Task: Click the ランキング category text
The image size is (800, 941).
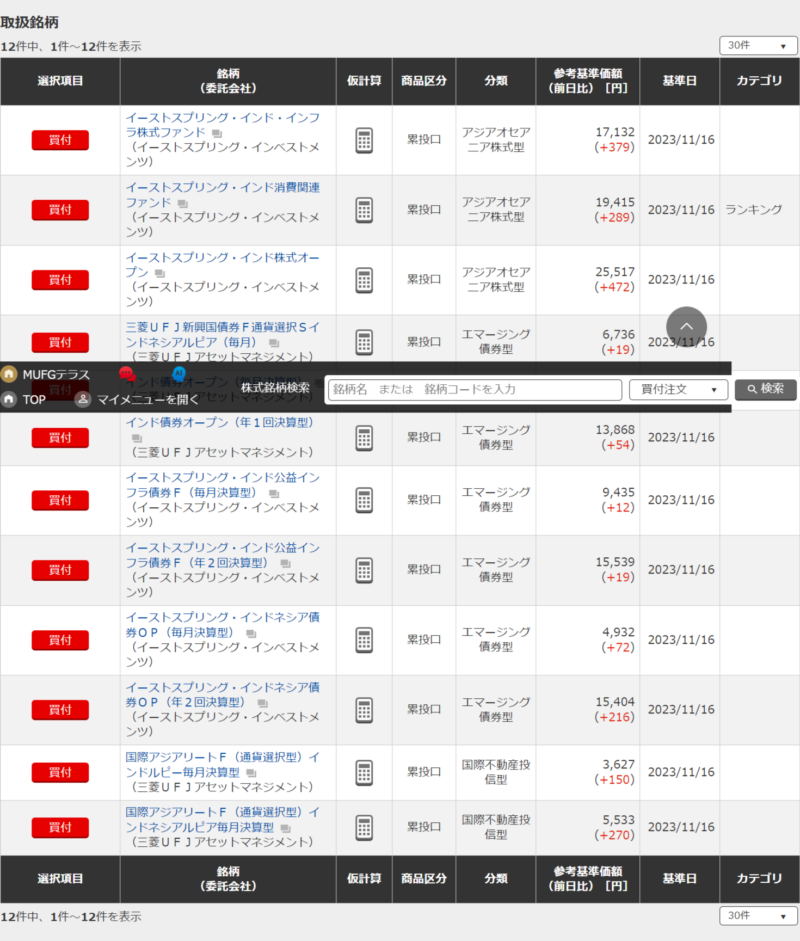Action: point(754,209)
